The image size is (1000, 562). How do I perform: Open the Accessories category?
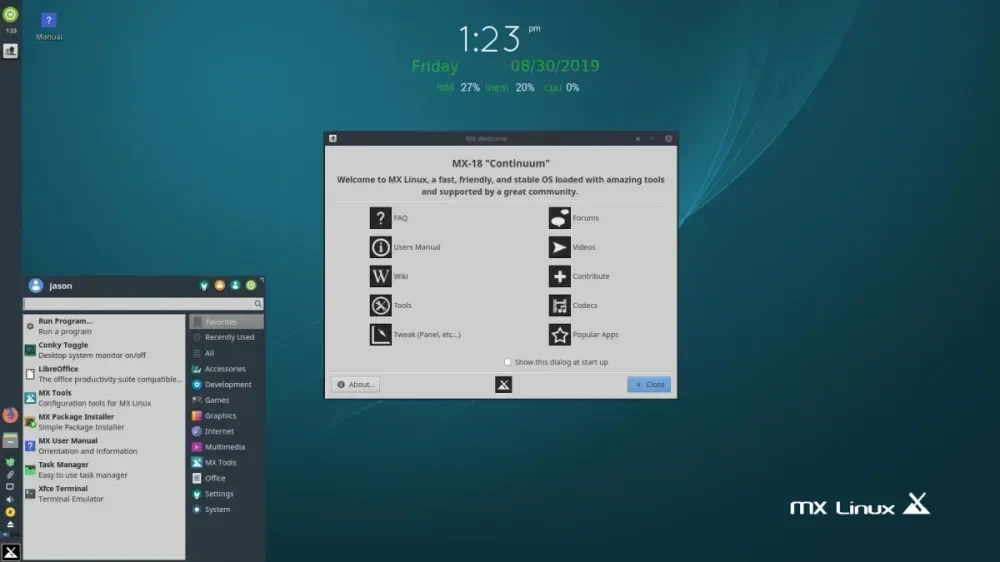point(226,369)
